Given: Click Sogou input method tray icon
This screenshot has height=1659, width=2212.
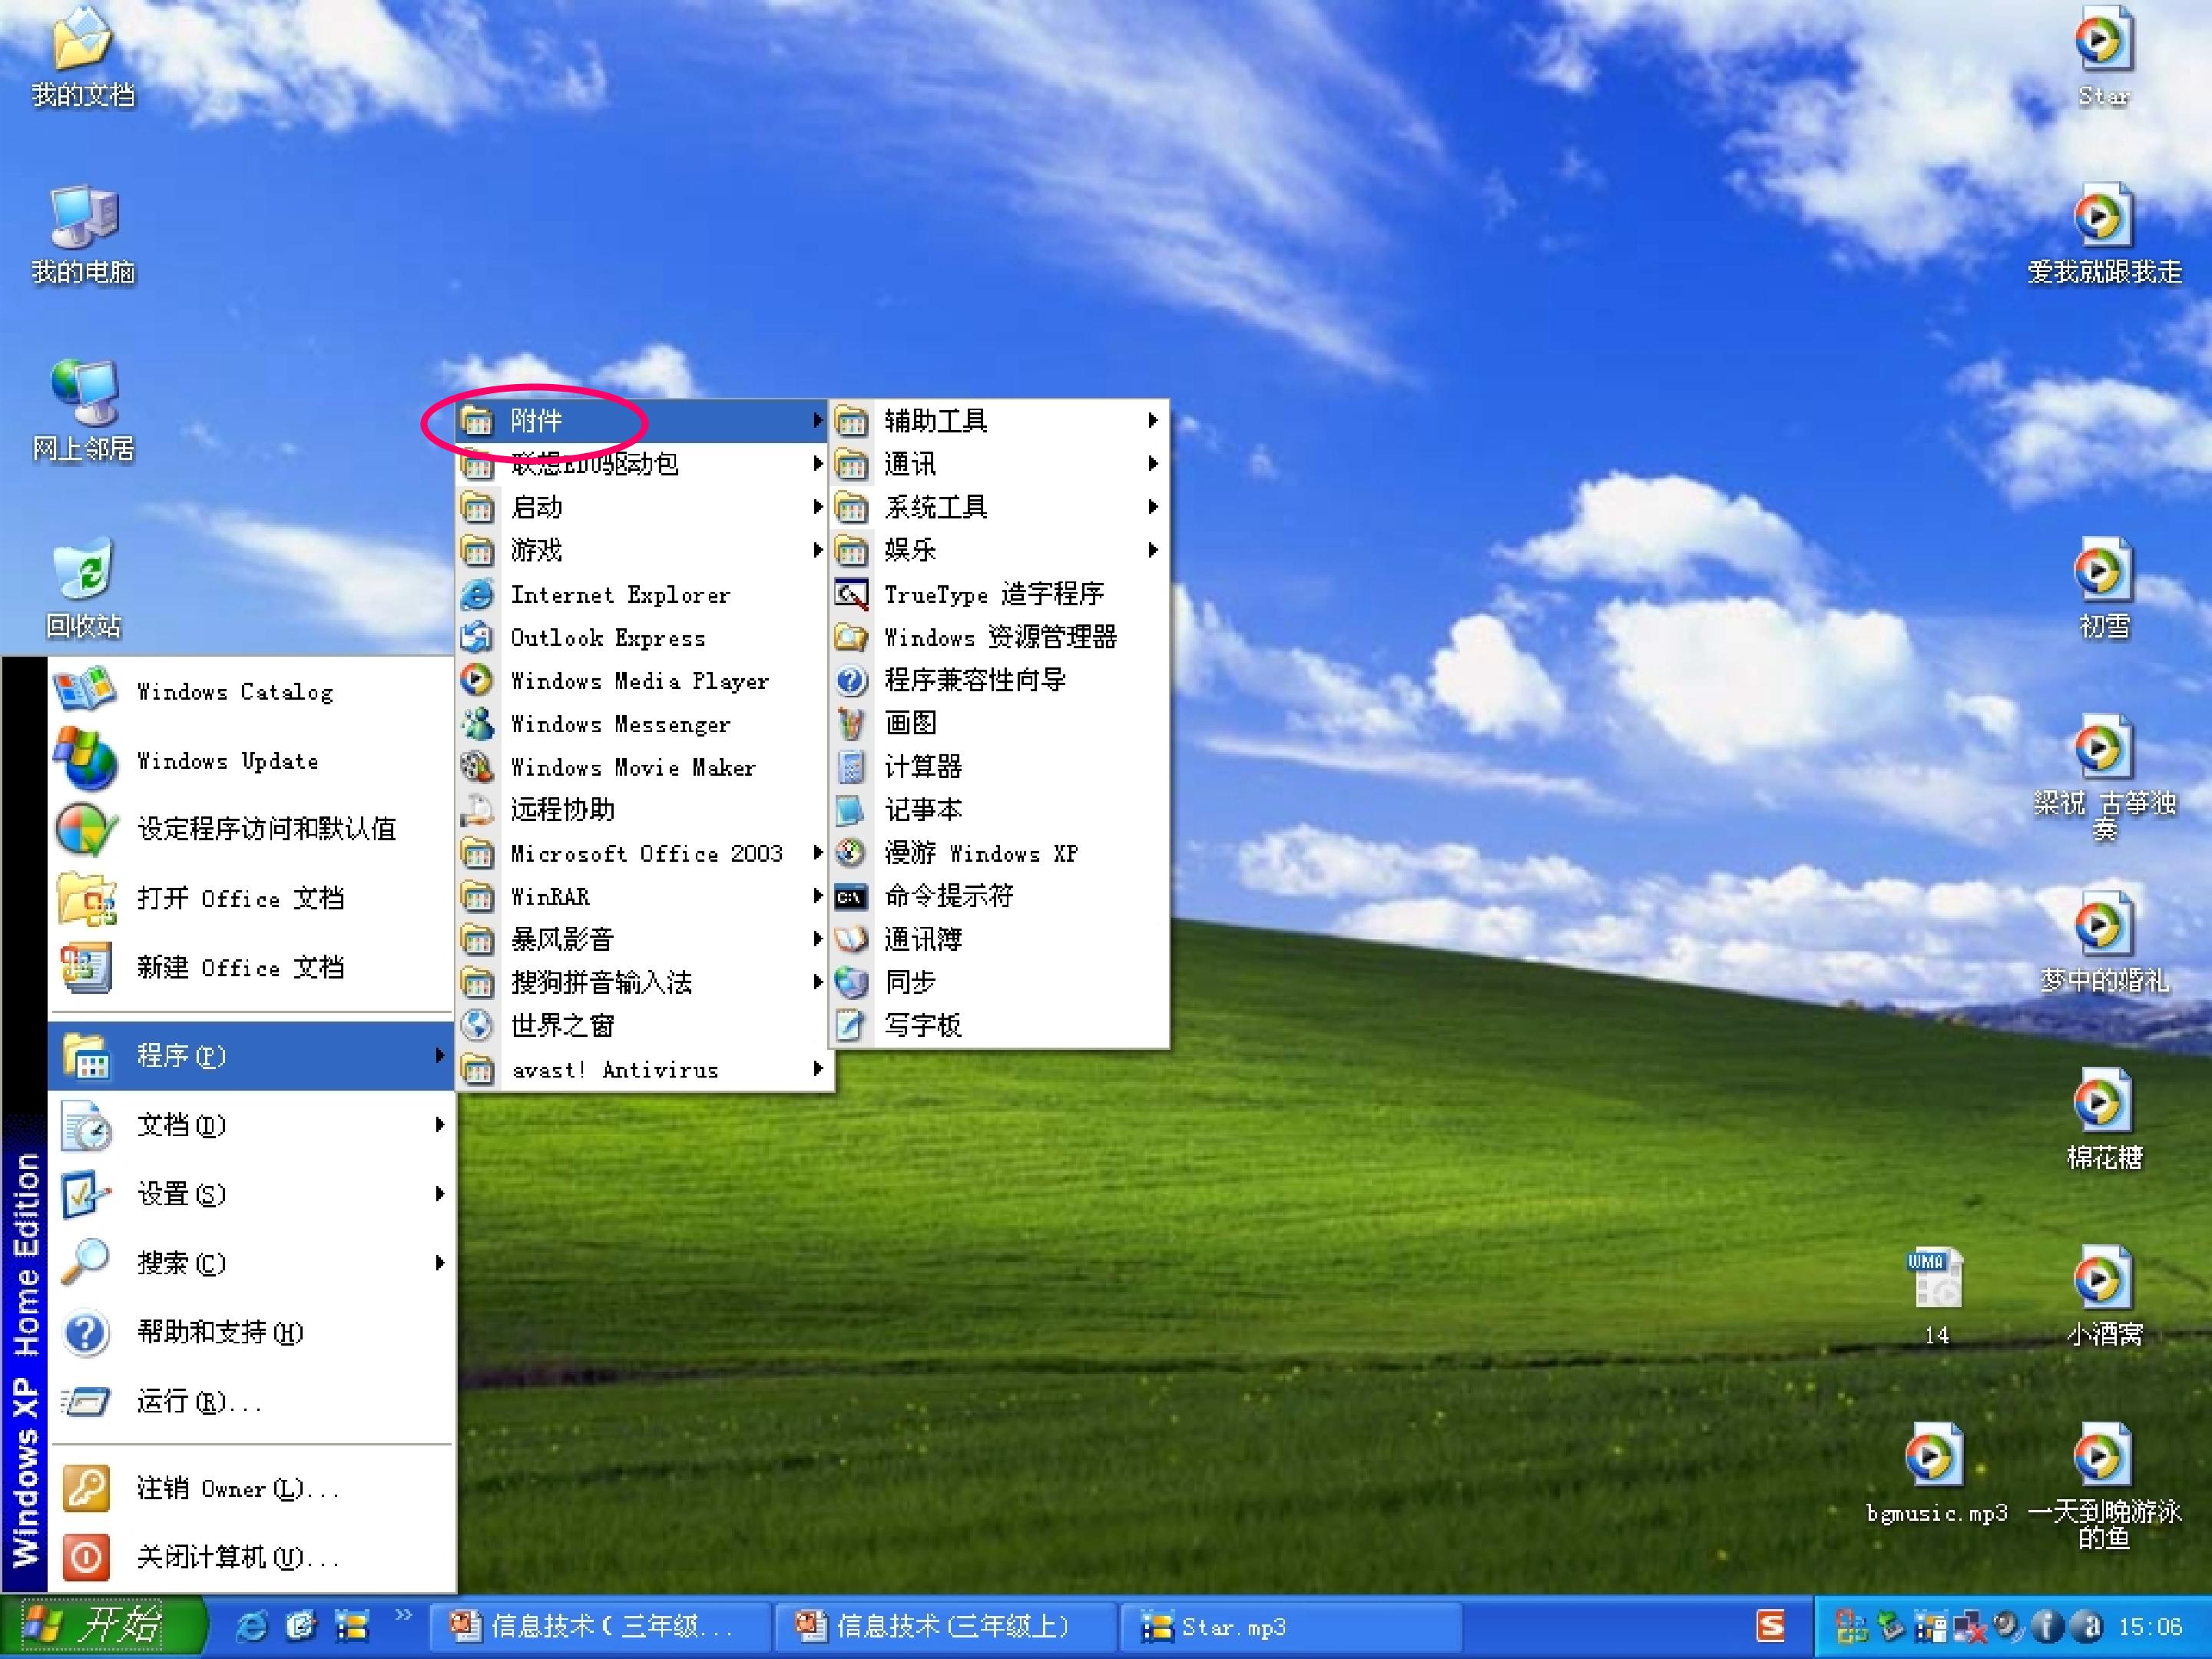Looking at the screenshot, I should (1771, 1626).
